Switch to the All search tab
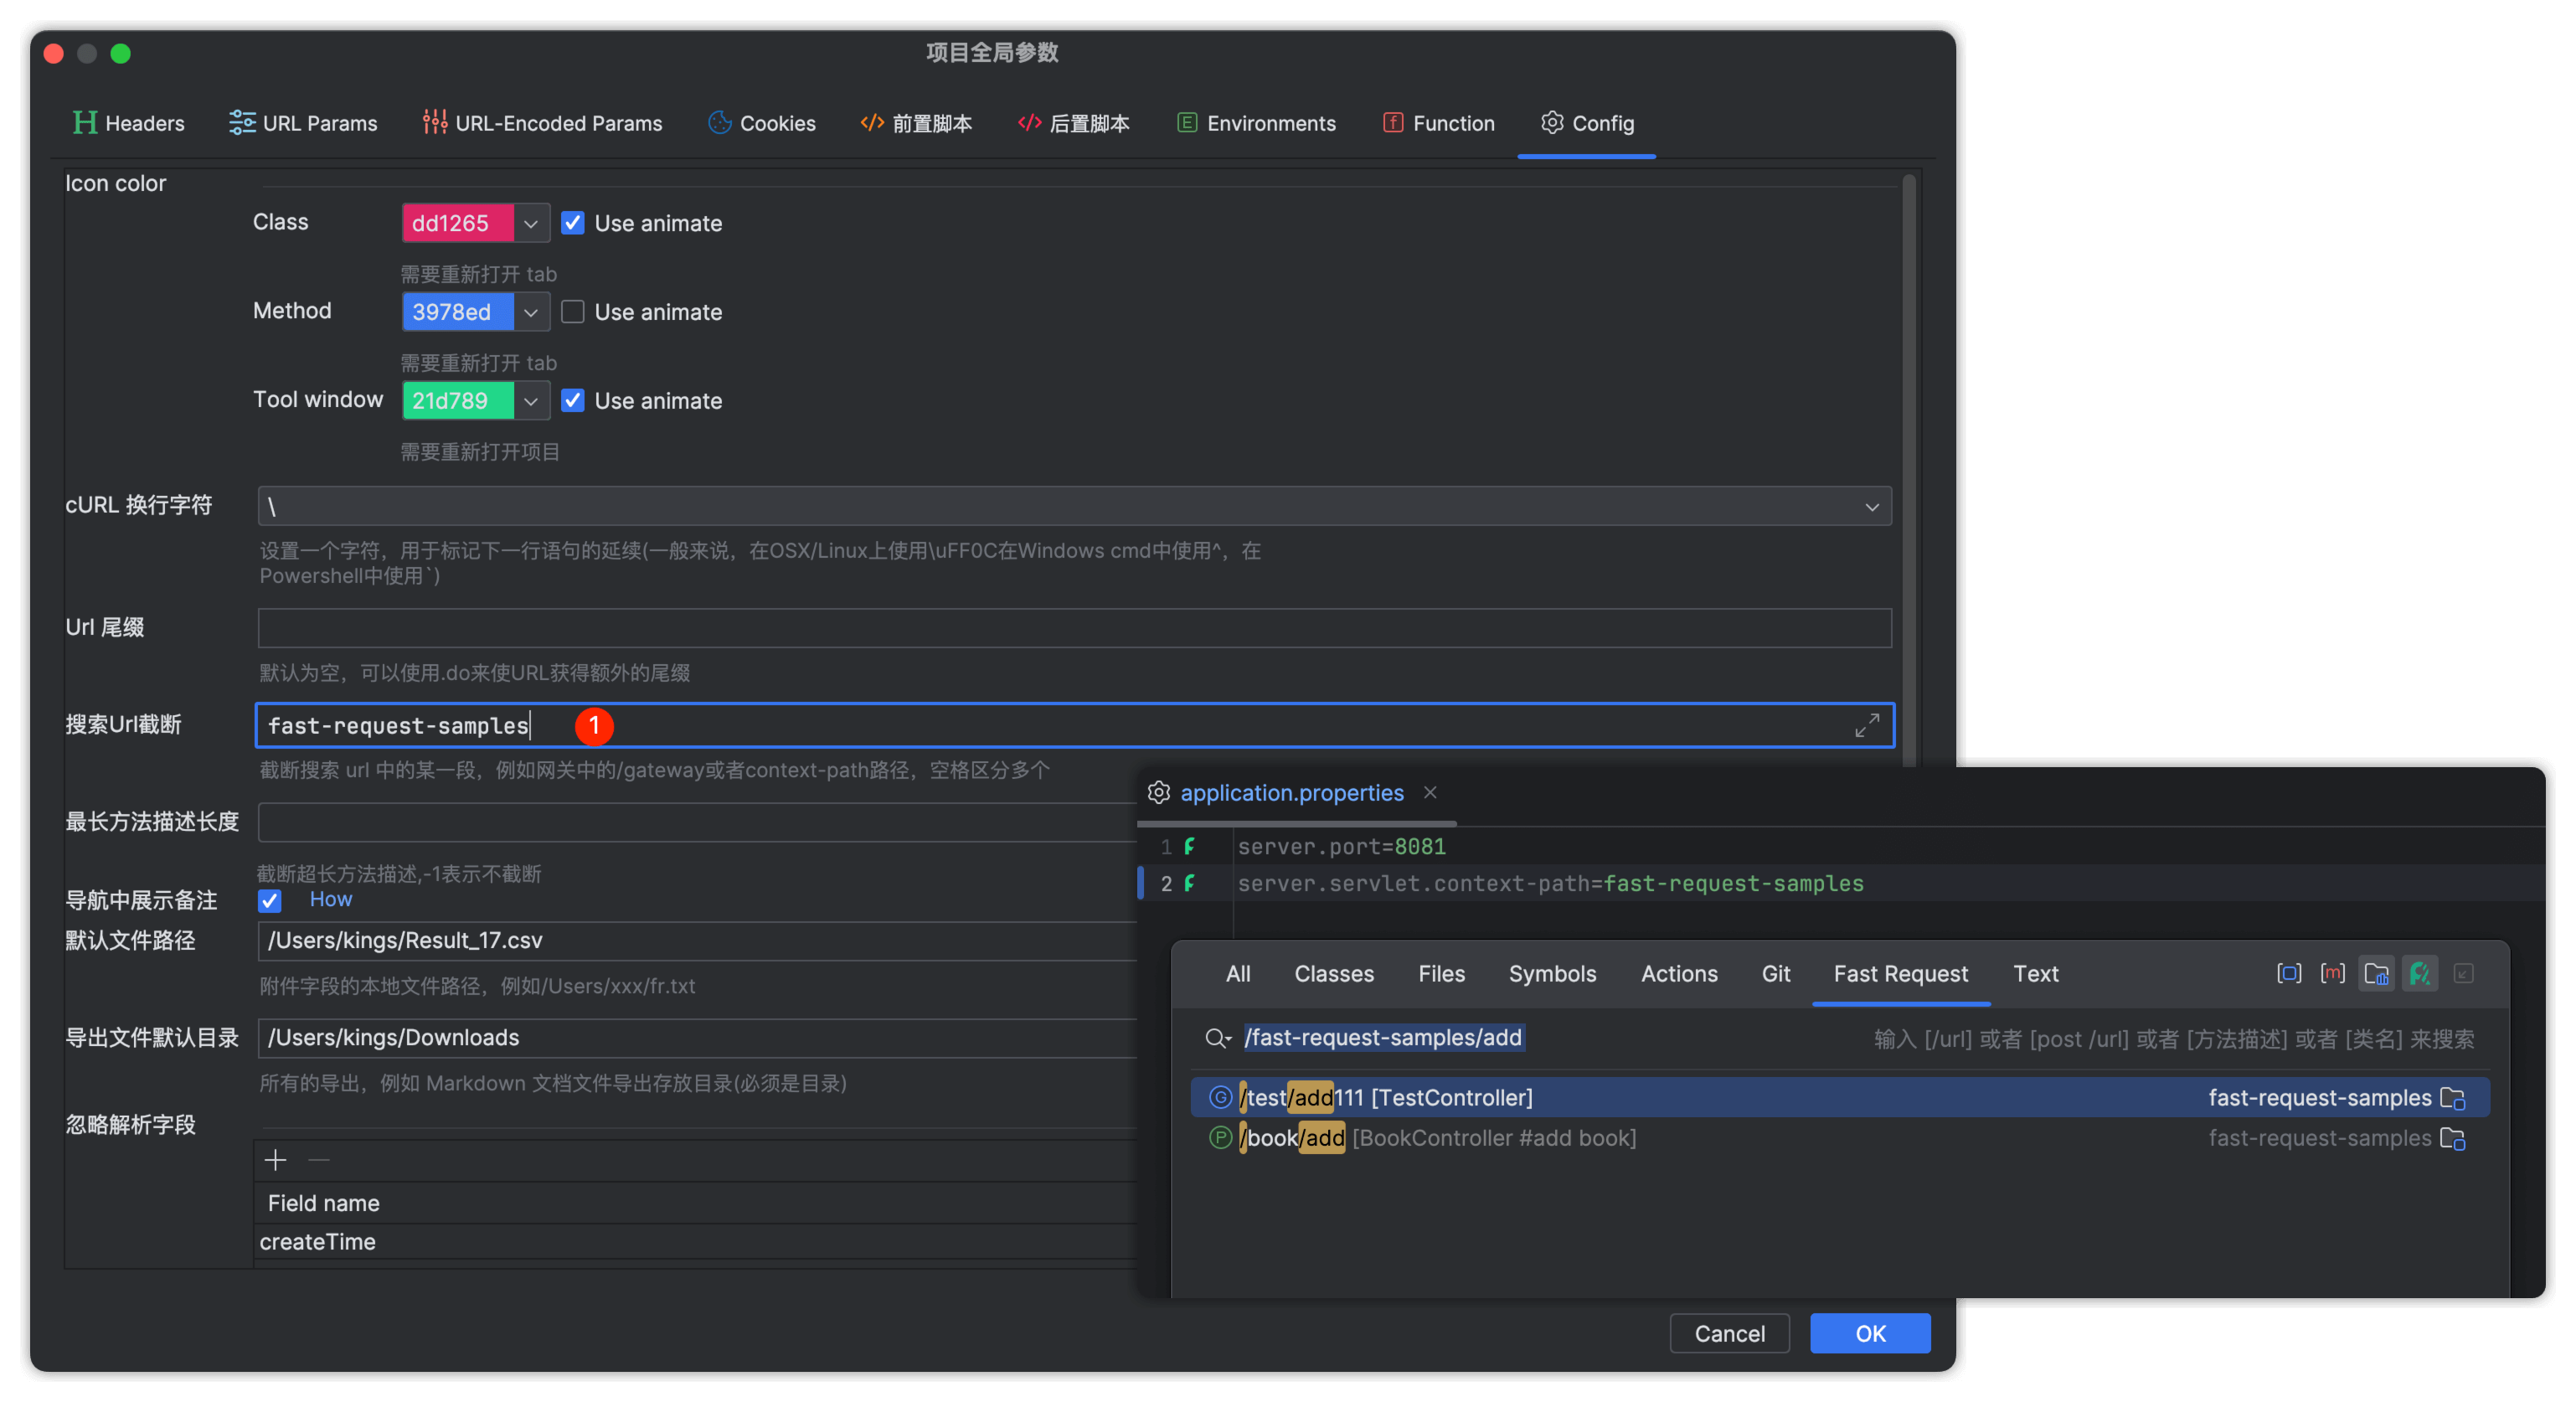 1238,973
